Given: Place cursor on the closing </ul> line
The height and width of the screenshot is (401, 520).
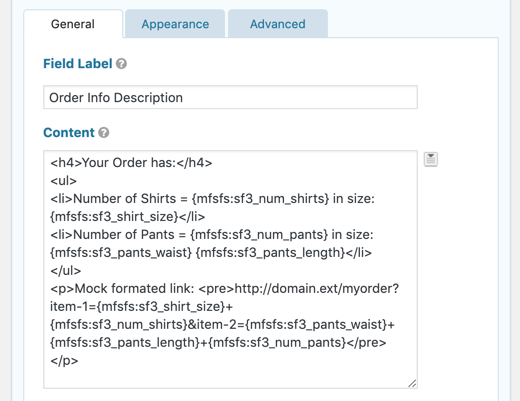Looking at the screenshot, I should click(66, 271).
